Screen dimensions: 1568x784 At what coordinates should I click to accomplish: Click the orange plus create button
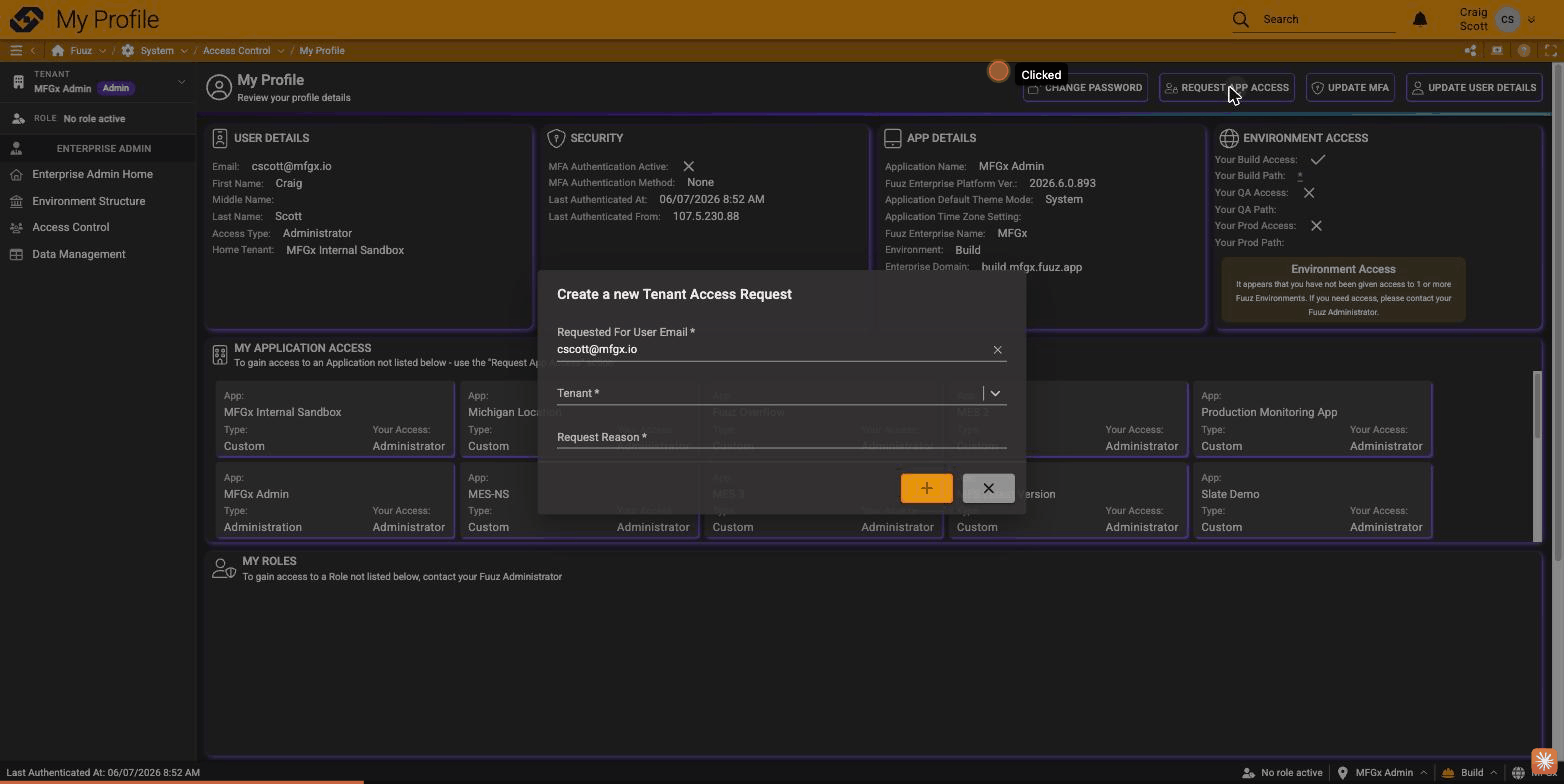pos(927,488)
